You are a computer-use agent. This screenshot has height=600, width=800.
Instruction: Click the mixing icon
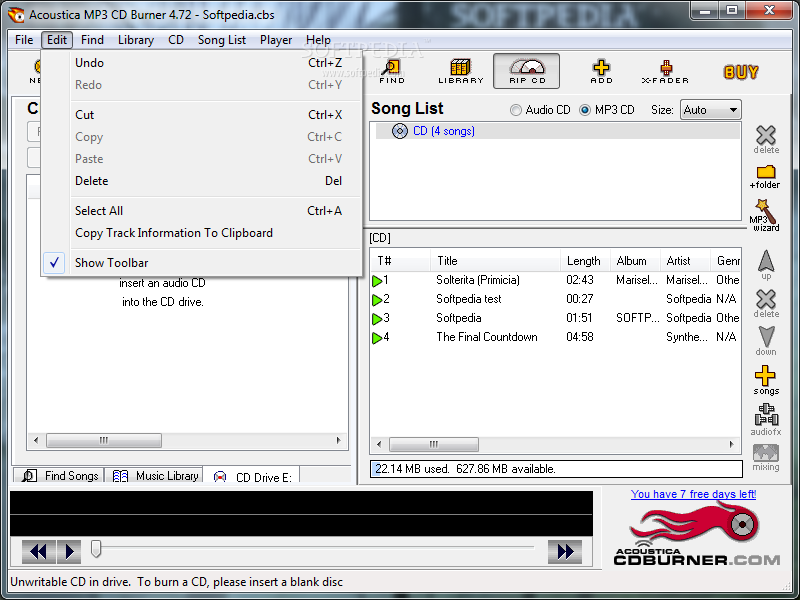[766, 458]
